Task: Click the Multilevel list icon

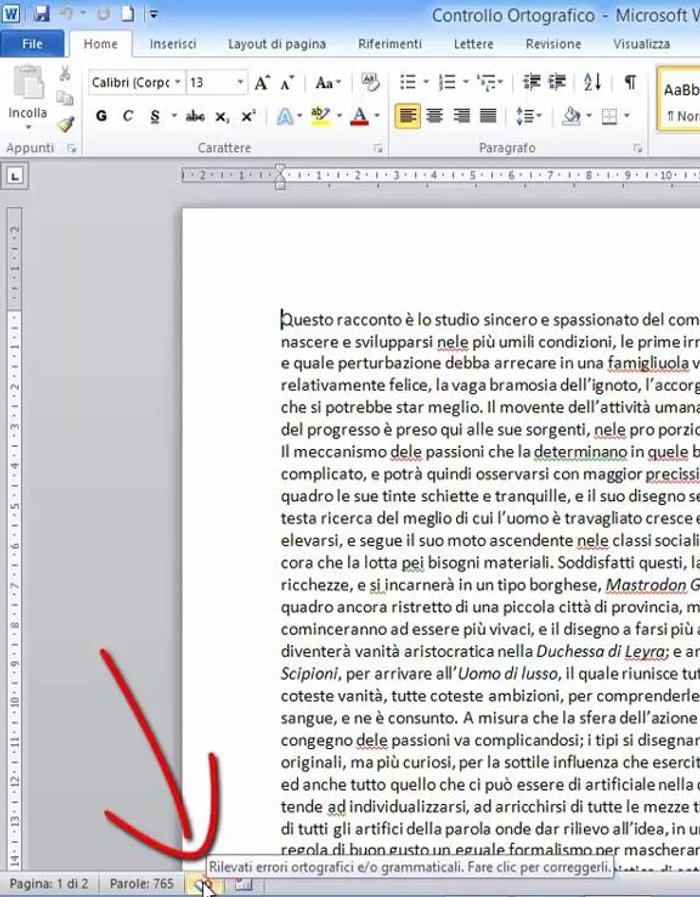Action: point(487,83)
